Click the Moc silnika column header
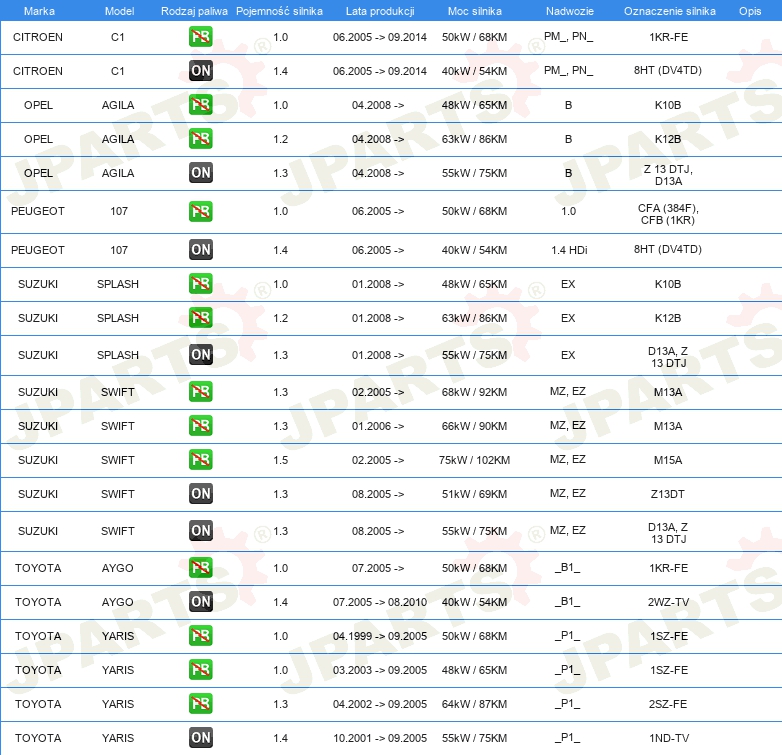This screenshot has height=755, width=782. point(475,11)
